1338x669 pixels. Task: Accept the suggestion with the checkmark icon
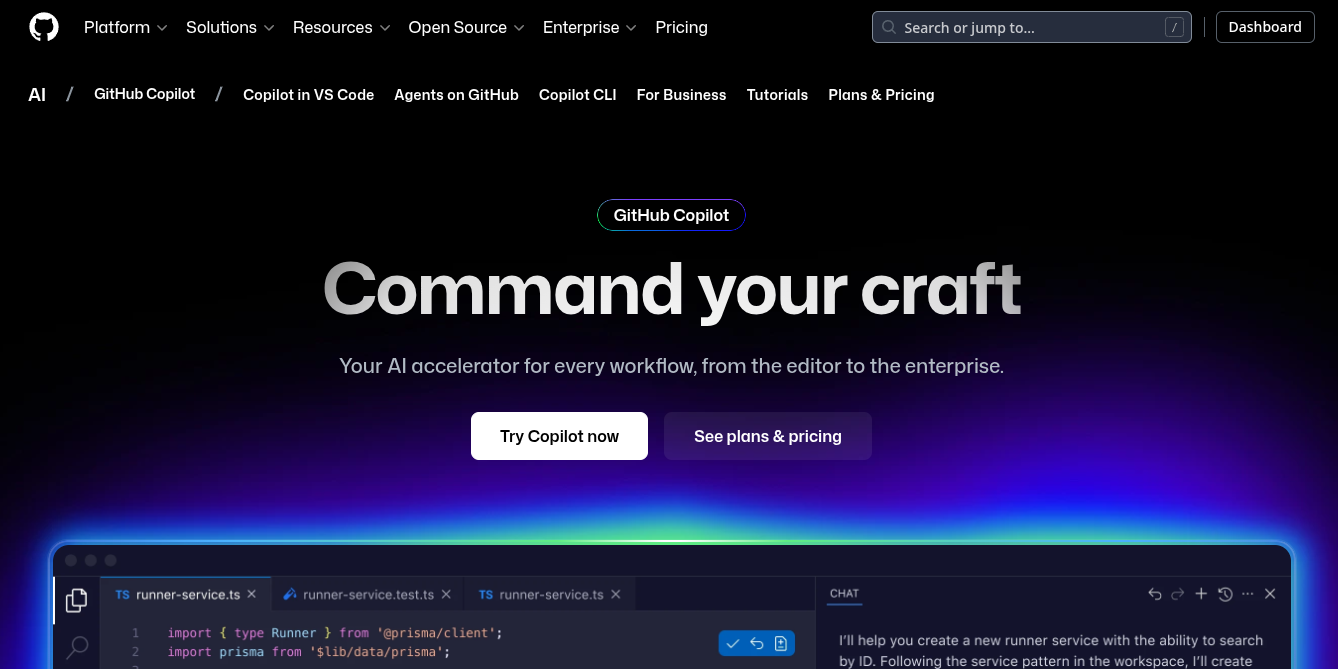[733, 643]
